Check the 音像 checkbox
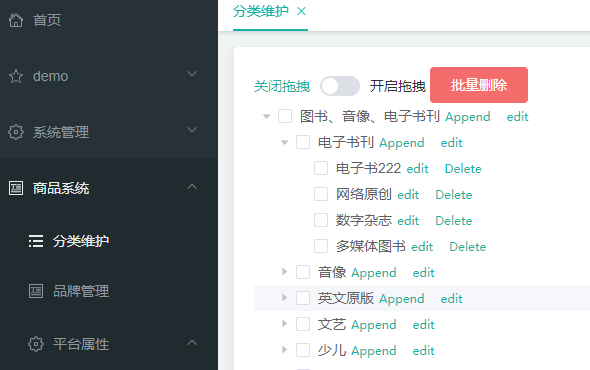The height and width of the screenshot is (370, 590). coord(303,272)
